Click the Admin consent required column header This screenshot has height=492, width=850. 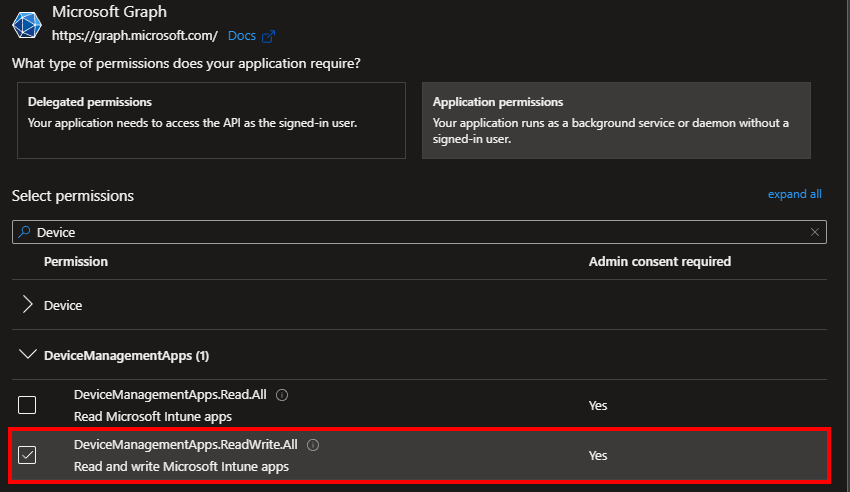tap(659, 261)
